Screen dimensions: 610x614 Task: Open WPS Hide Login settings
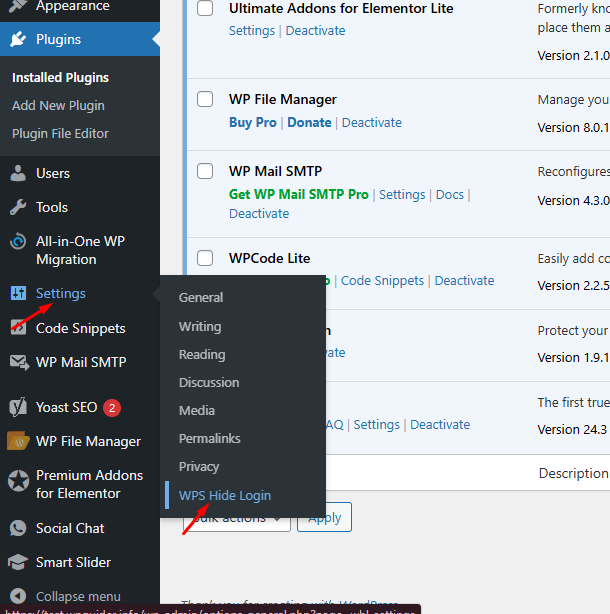tap(225, 495)
